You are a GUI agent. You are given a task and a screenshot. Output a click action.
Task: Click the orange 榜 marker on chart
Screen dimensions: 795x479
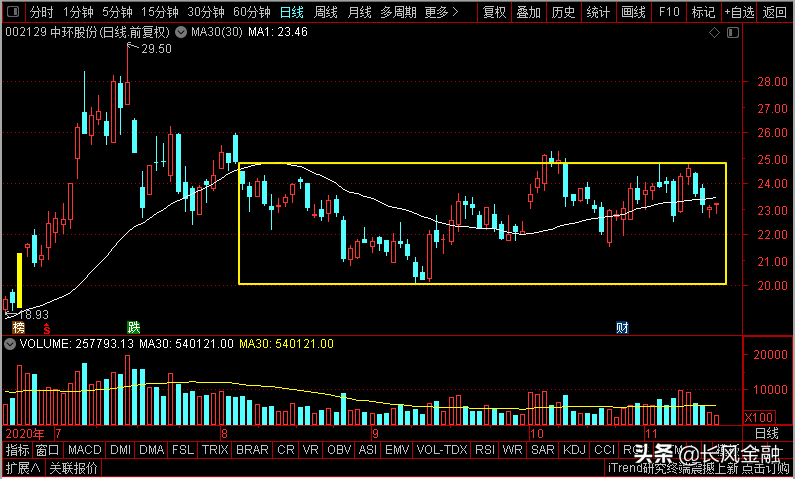click(x=17, y=327)
